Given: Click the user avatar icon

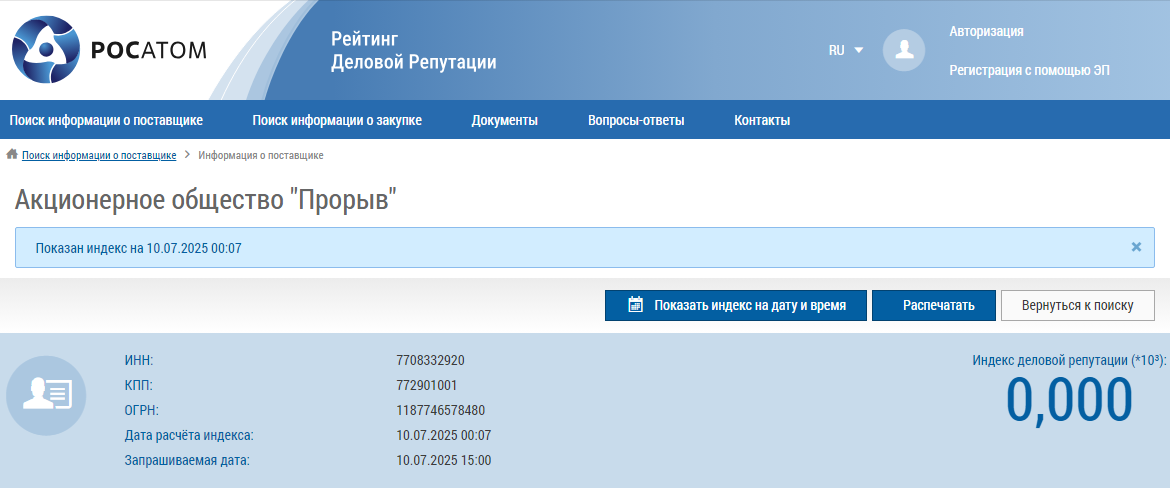Looking at the screenshot, I should tap(904, 50).
